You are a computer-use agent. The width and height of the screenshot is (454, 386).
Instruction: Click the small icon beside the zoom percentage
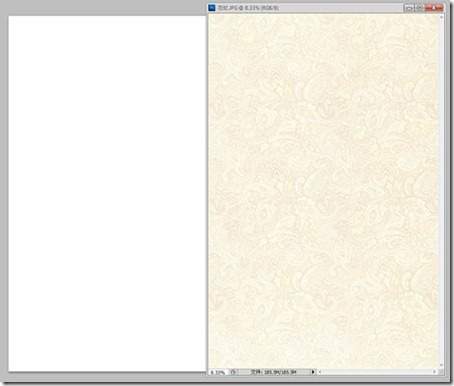click(233, 372)
